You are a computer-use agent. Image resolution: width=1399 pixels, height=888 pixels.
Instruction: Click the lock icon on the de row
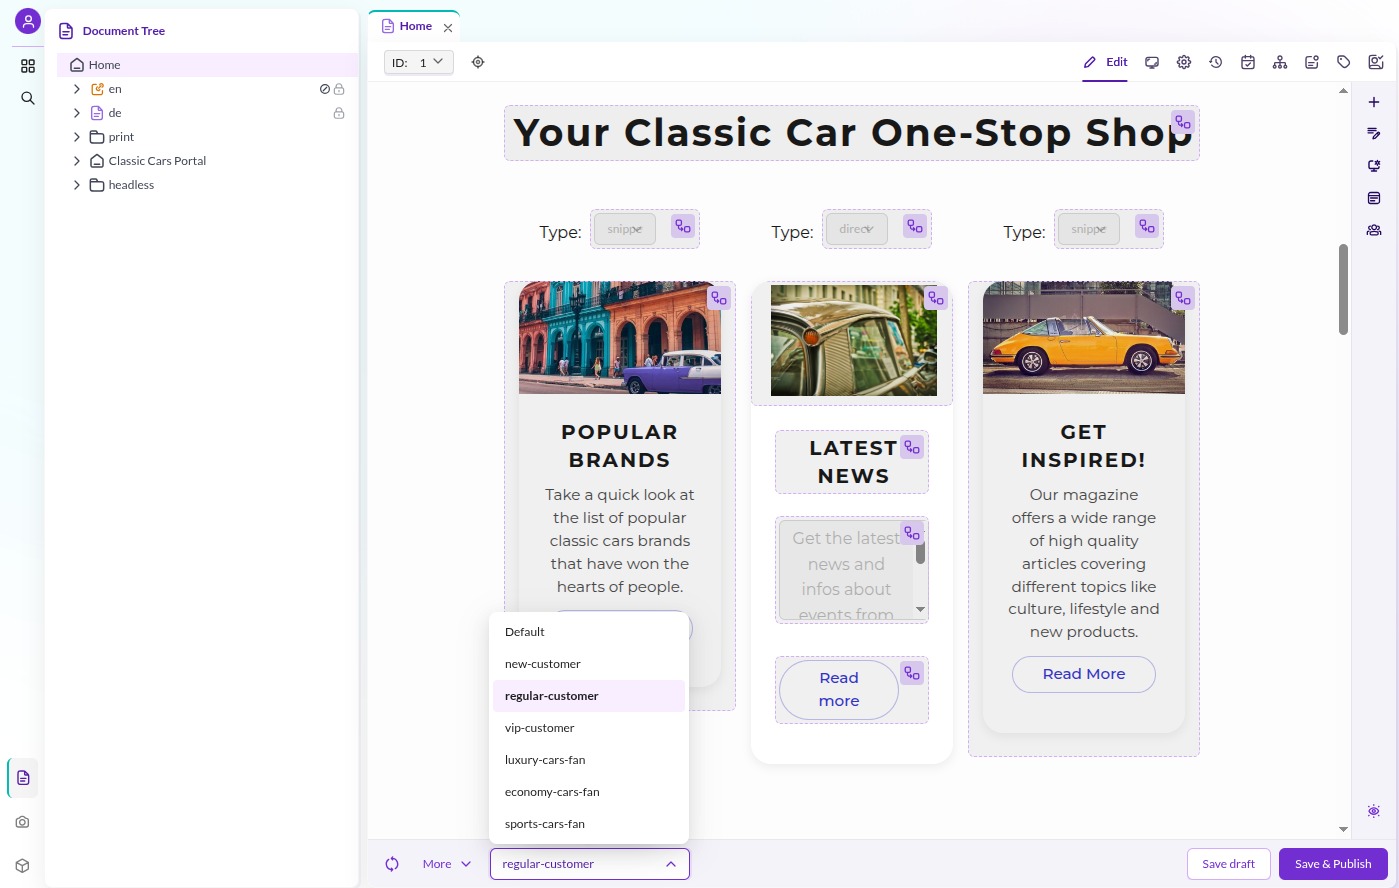pyautogui.click(x=339, y=113)
